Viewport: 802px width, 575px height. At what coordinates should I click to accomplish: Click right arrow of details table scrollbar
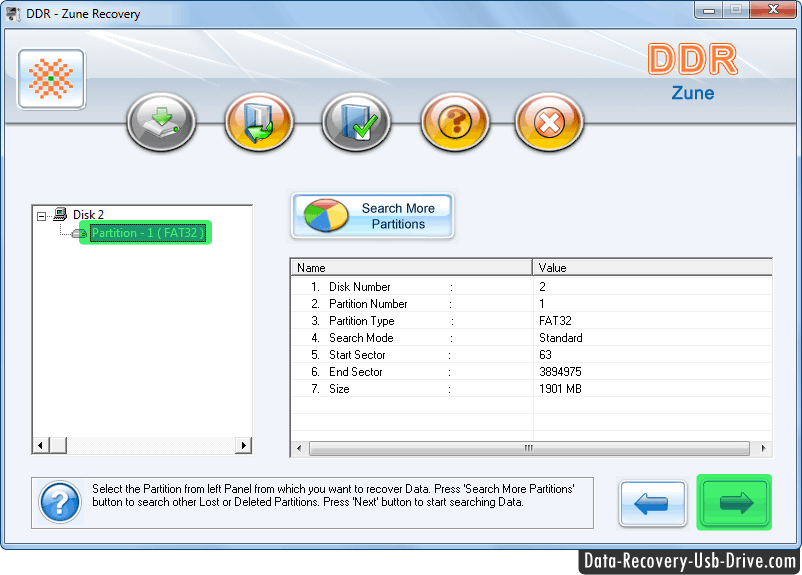[x=763, y=449]
